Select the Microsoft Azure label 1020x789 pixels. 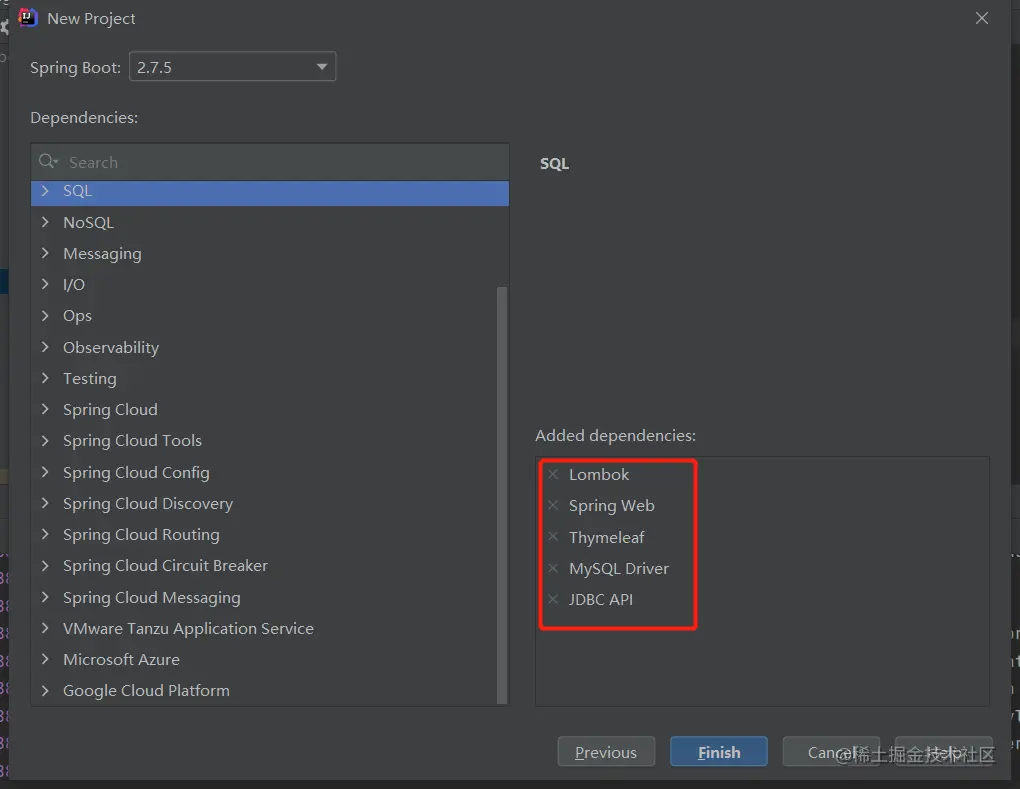click(121, 660)
